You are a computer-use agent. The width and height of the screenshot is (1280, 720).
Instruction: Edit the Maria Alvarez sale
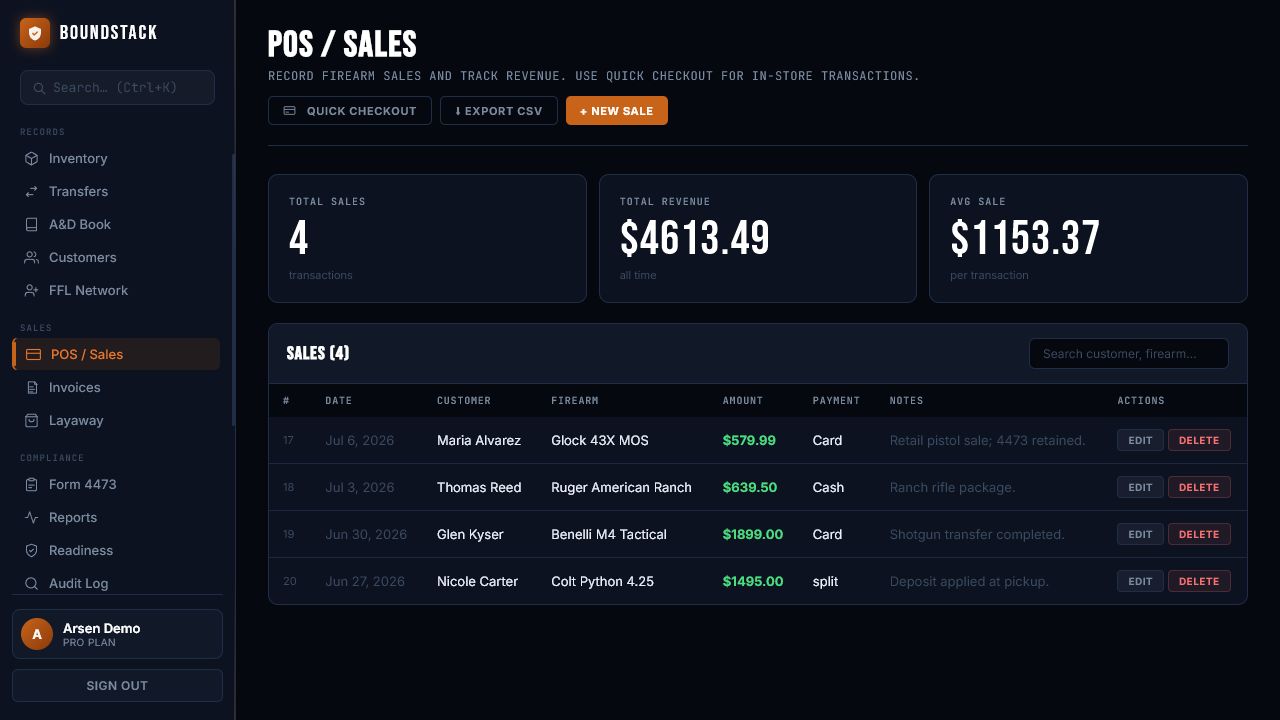[x=1141, y=440]
